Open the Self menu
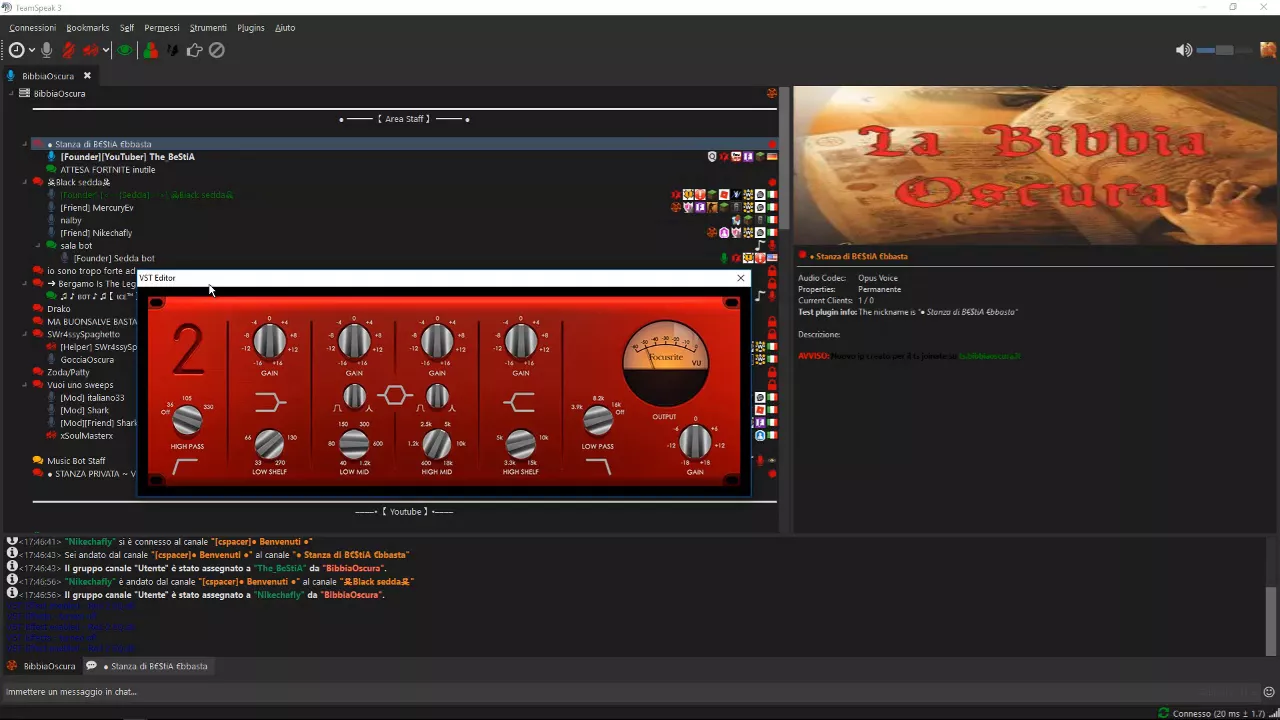Viewport: 1280px width, 720px height. [x=127, y=28]
